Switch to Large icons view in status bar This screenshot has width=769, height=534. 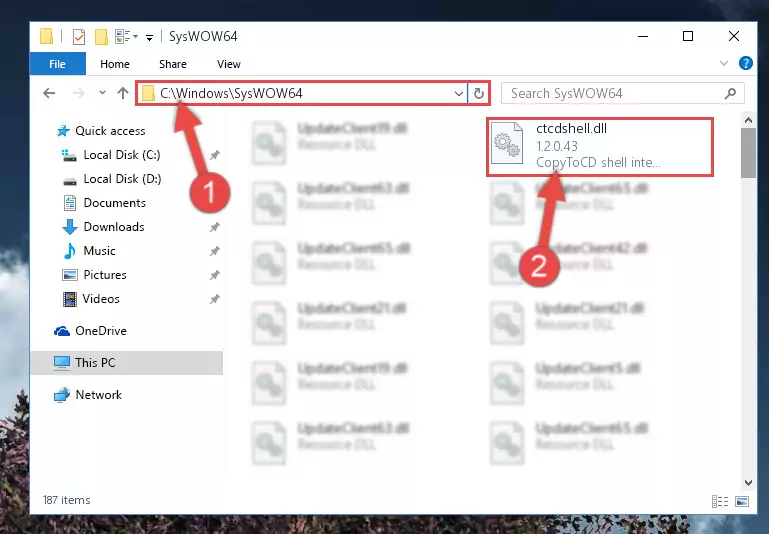coord(742,501)
